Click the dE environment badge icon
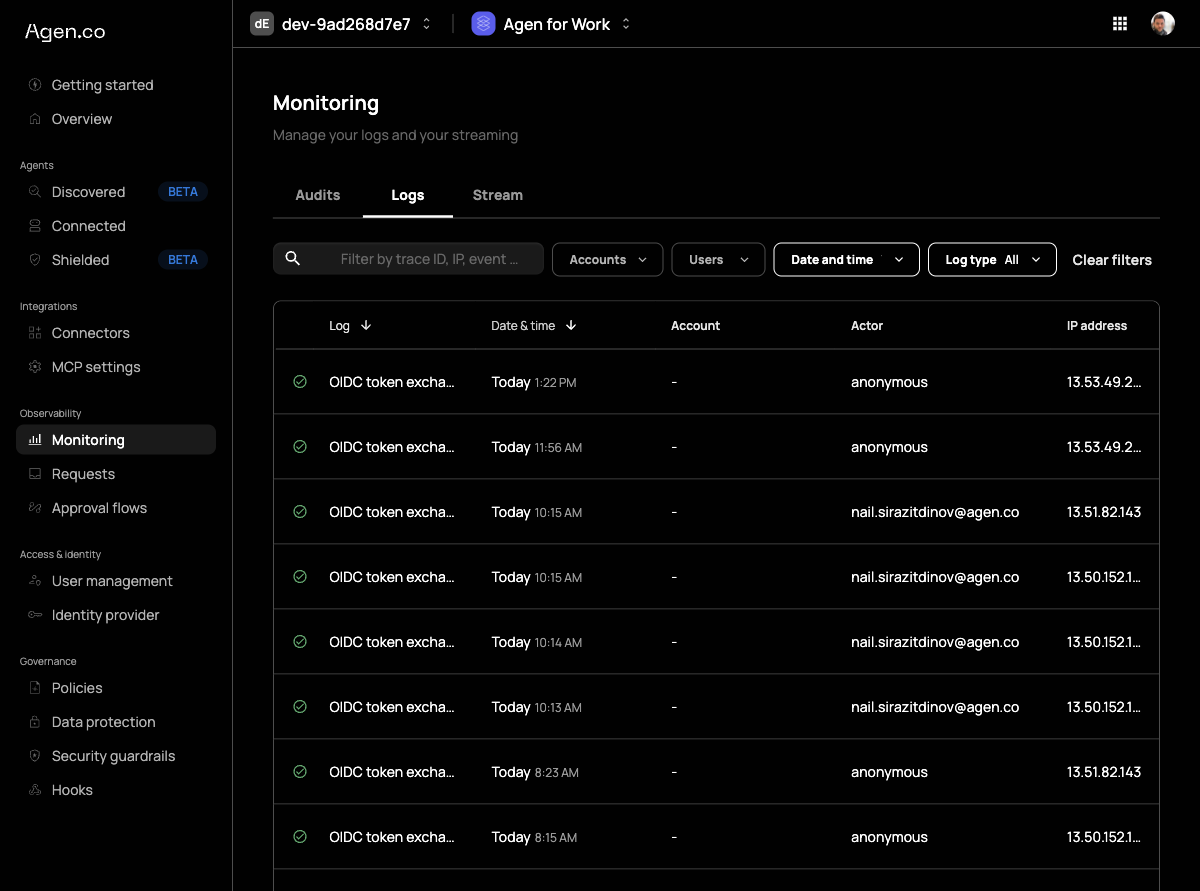This screenshot has height=891, width=1200. click(x=262, y=24)
